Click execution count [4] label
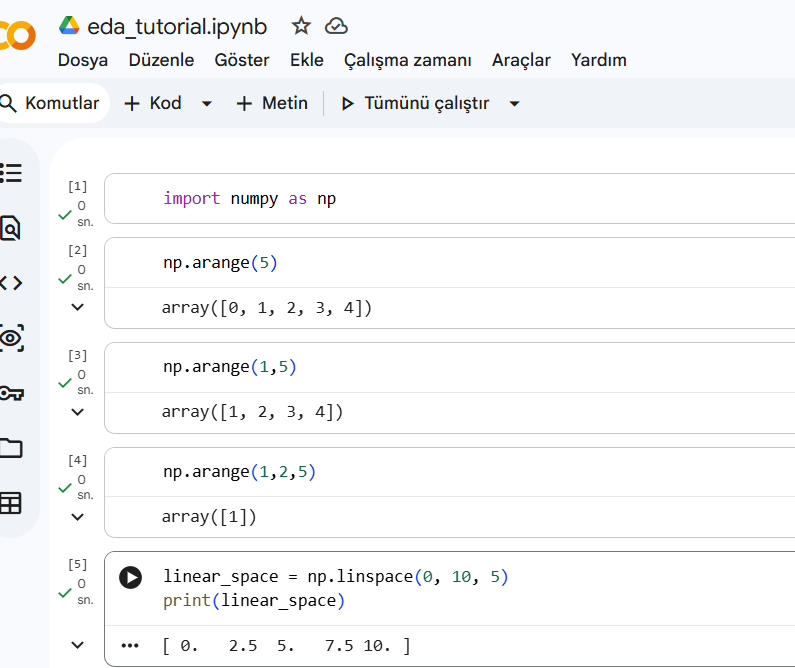The height and width of the screenshot is (668, 795). pos(78,460)
